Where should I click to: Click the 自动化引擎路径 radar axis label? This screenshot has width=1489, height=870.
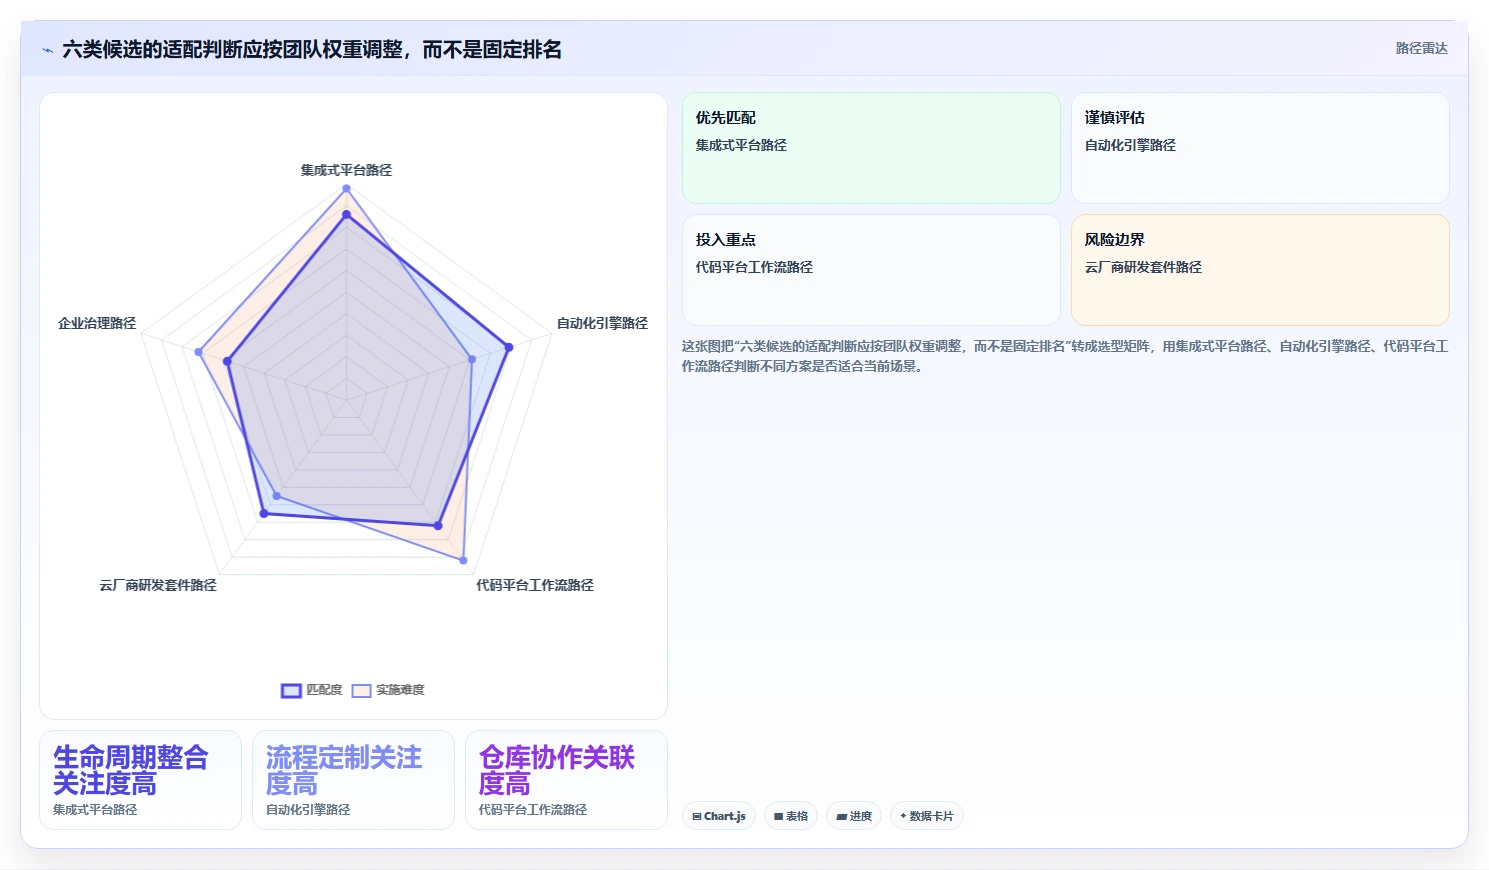pyautogui.click(x=602, y=323)
